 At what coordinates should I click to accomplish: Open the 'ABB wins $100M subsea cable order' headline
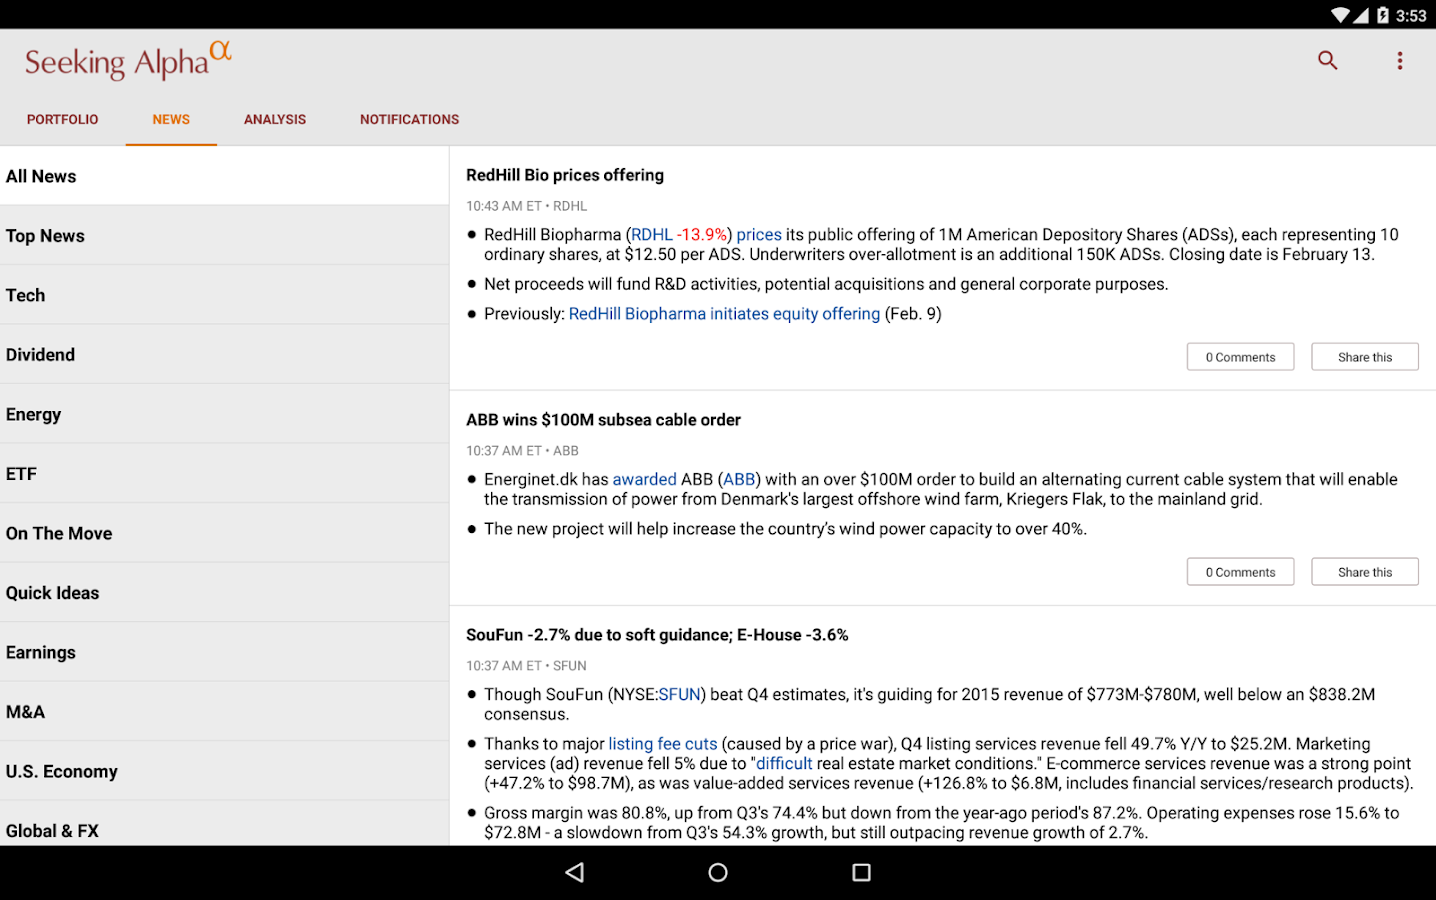click(603, 420)
